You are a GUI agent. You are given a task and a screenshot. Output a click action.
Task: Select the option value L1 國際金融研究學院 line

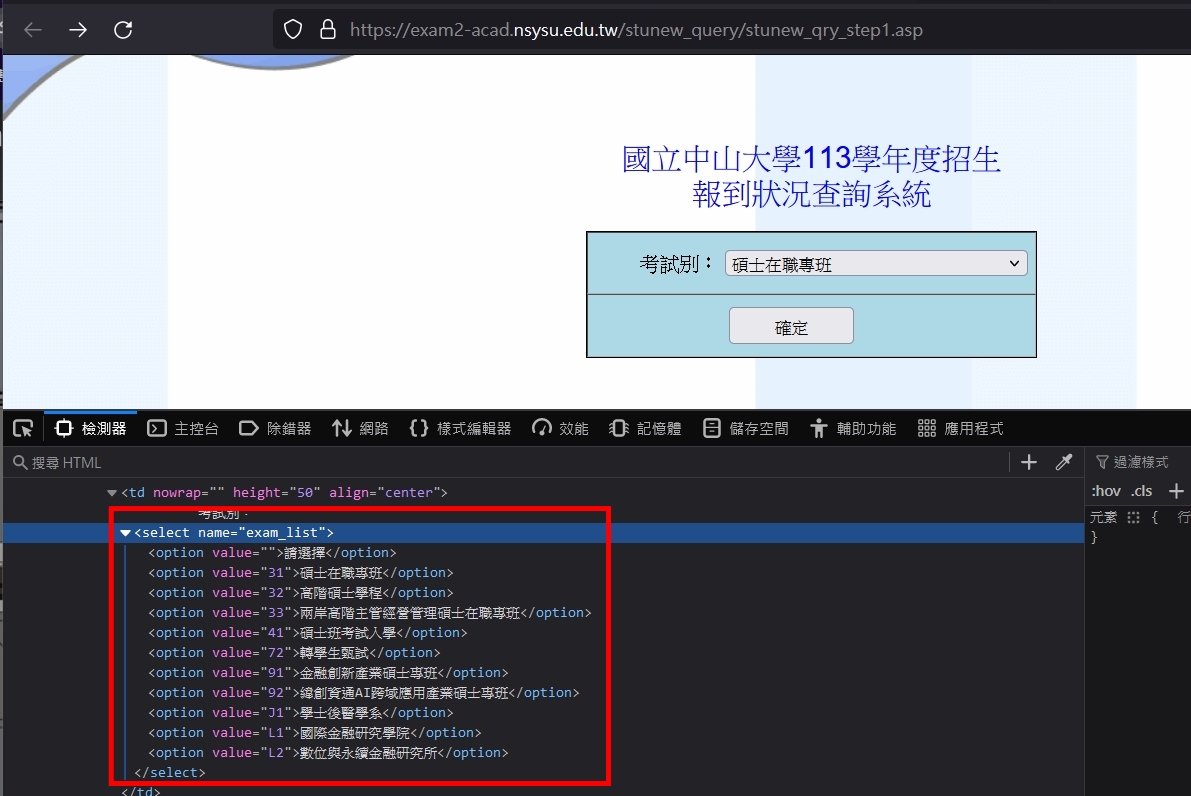tap(314, 733)
